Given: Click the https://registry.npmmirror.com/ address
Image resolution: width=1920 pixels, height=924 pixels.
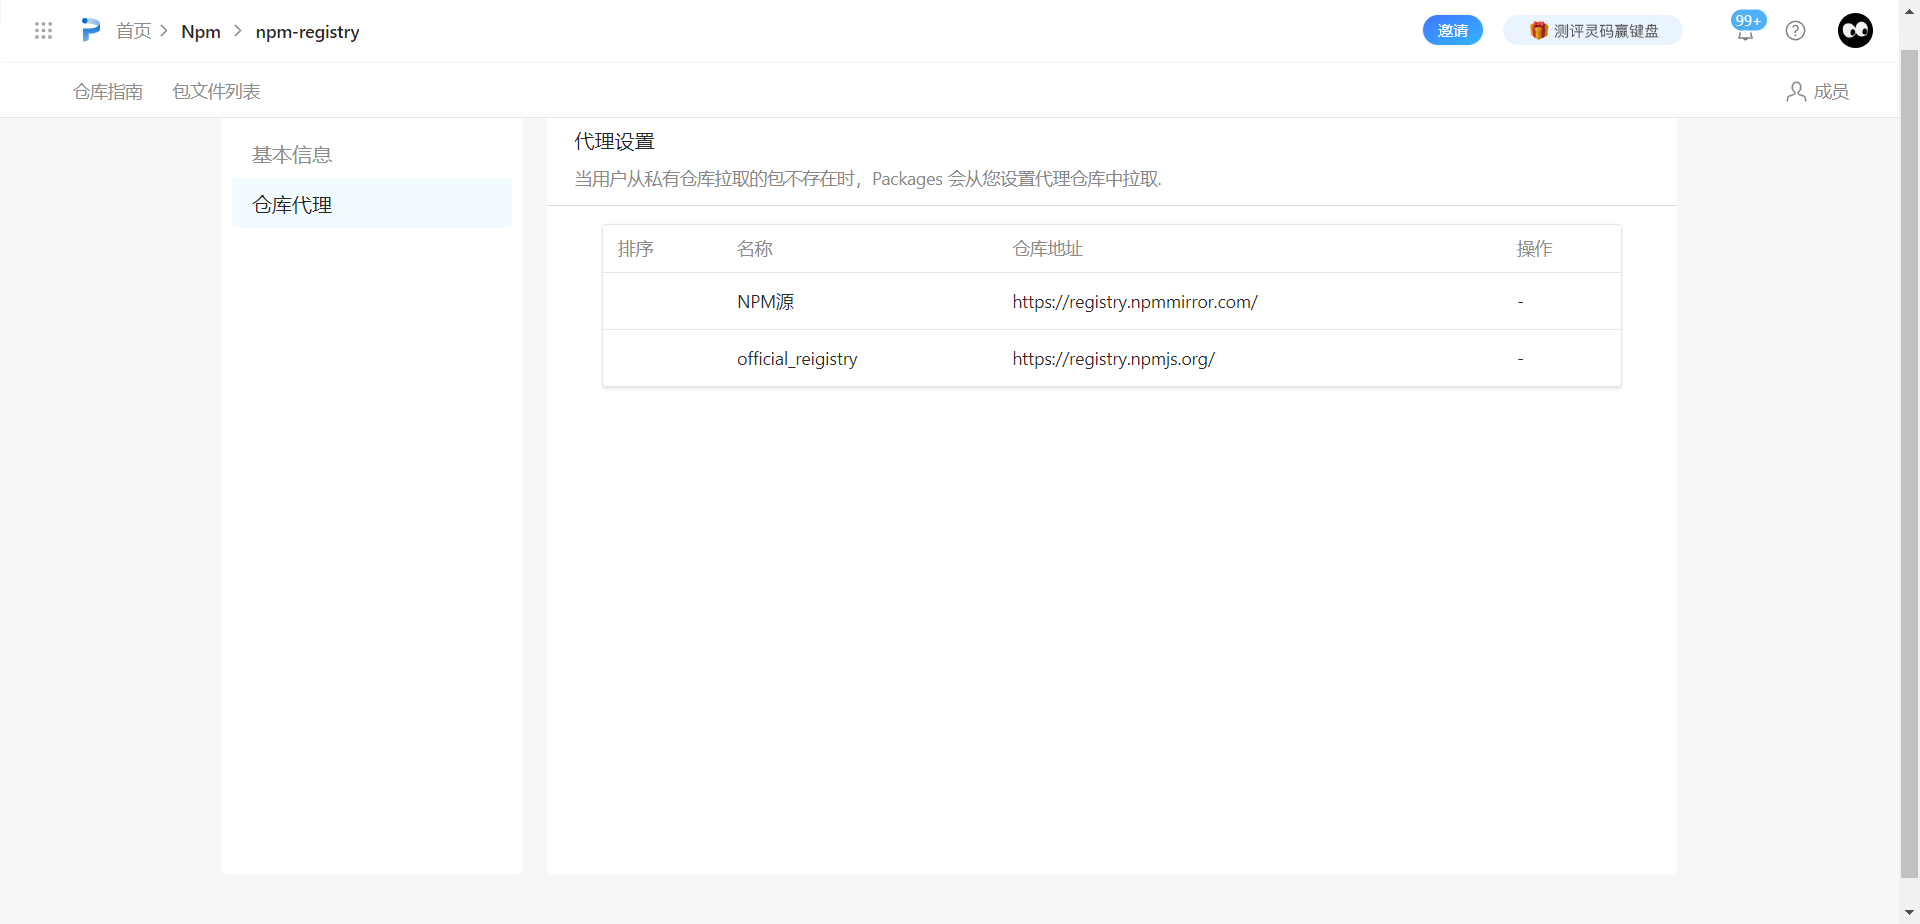Looking at the screenshot, I should (x=1135, y=302).
